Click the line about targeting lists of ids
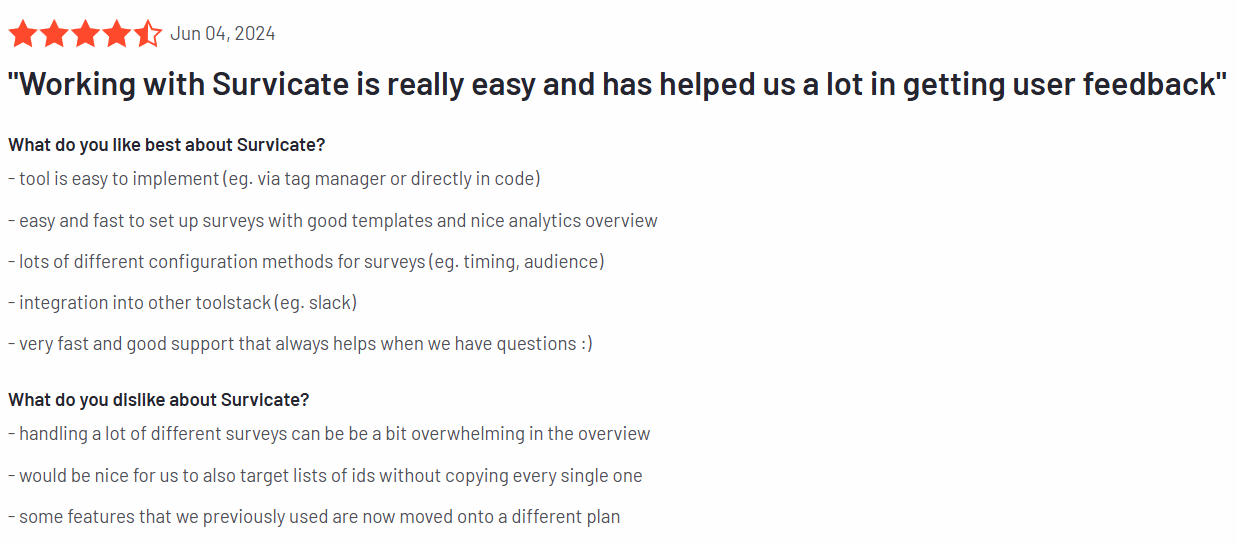Image resolution: width=1237 pixels, height=546 pixels. click(x=325, y=476)
